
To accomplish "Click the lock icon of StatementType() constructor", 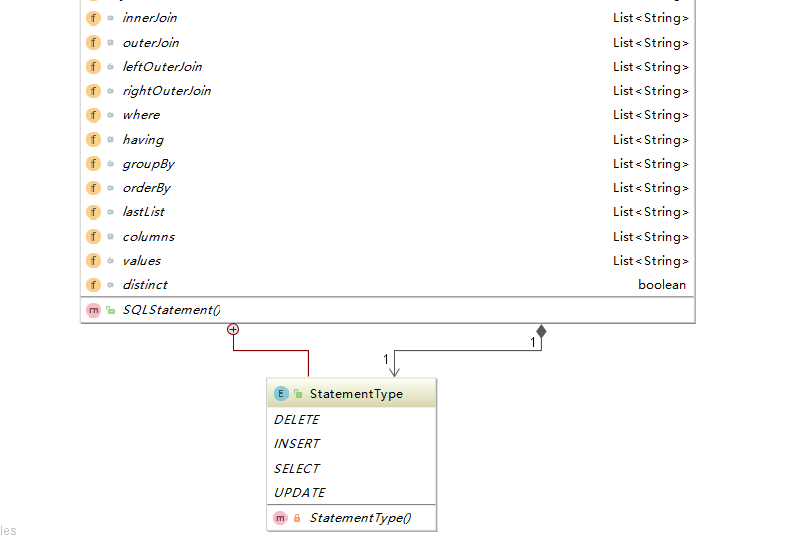I will (297, 518).
